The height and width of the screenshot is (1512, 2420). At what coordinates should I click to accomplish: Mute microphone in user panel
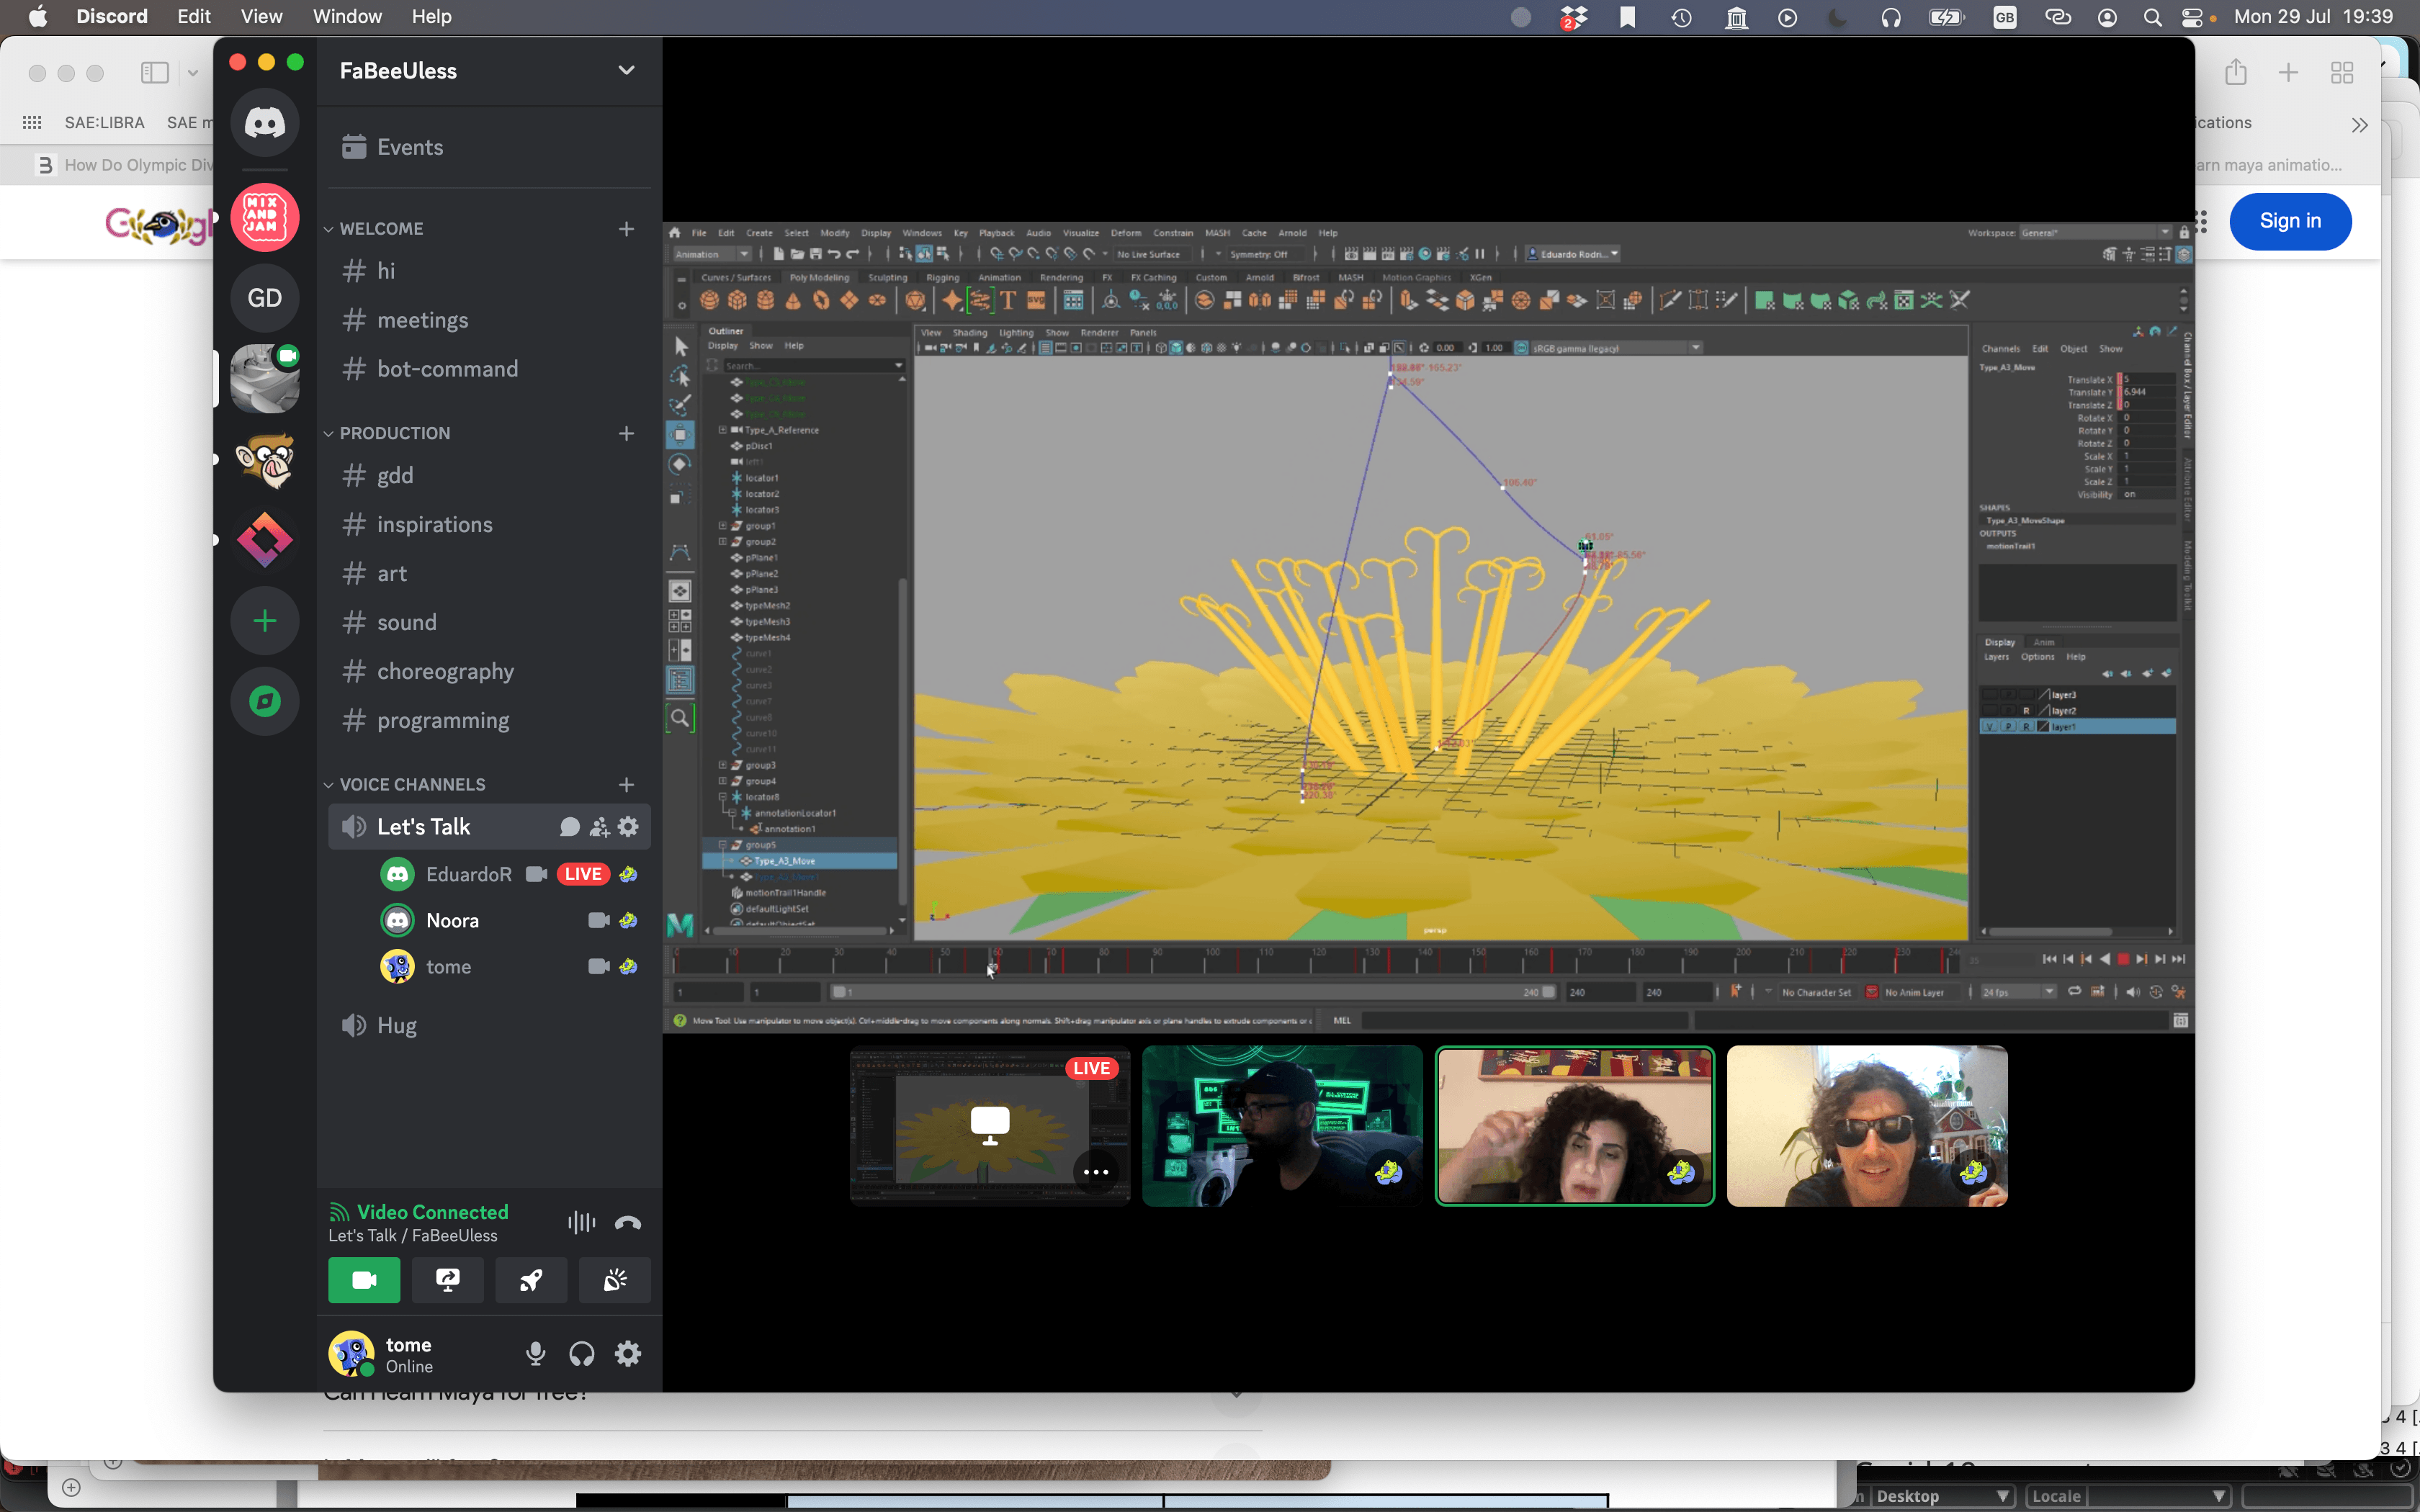click(x=535, y=1354)
